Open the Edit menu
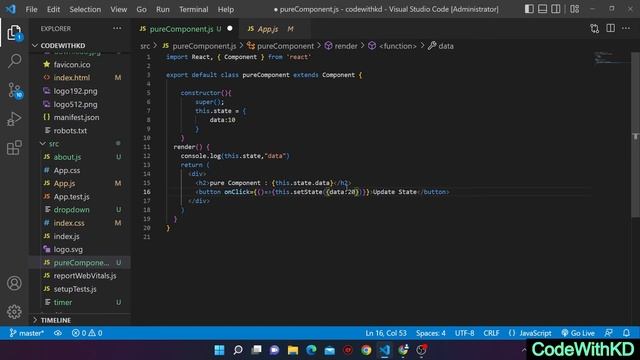 click(53, 9)
